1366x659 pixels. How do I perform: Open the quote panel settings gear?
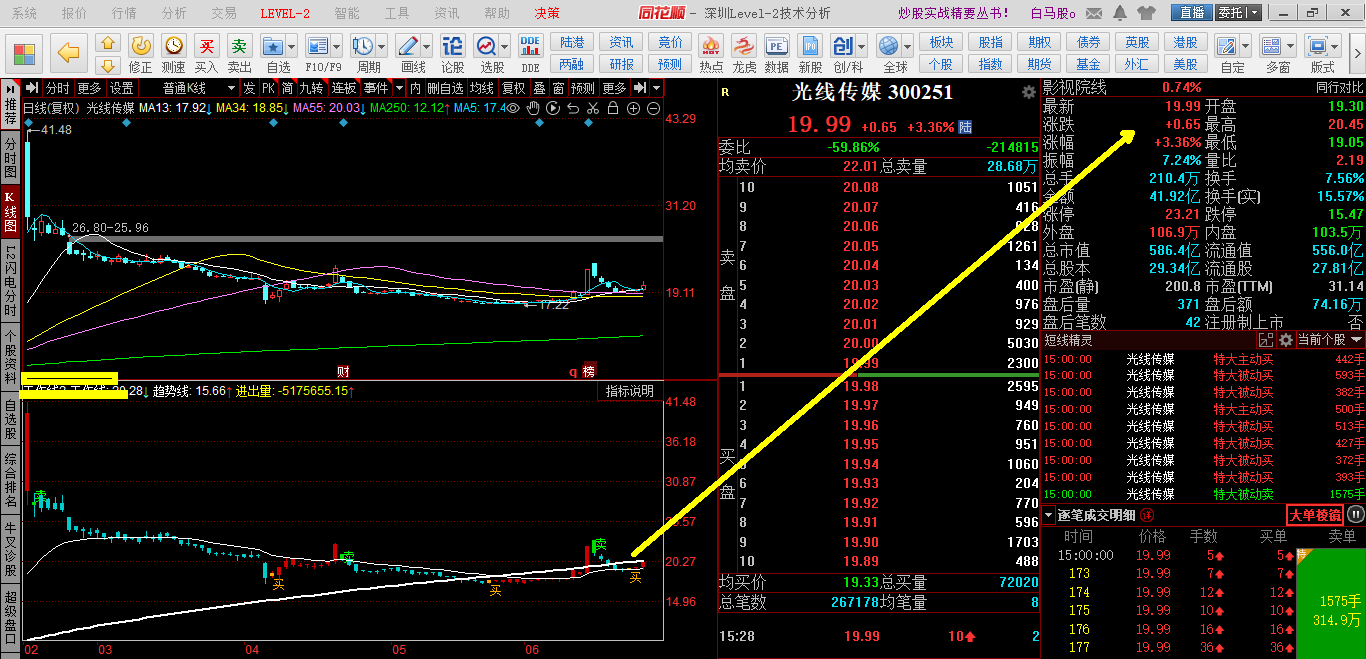coord(1028,92)
